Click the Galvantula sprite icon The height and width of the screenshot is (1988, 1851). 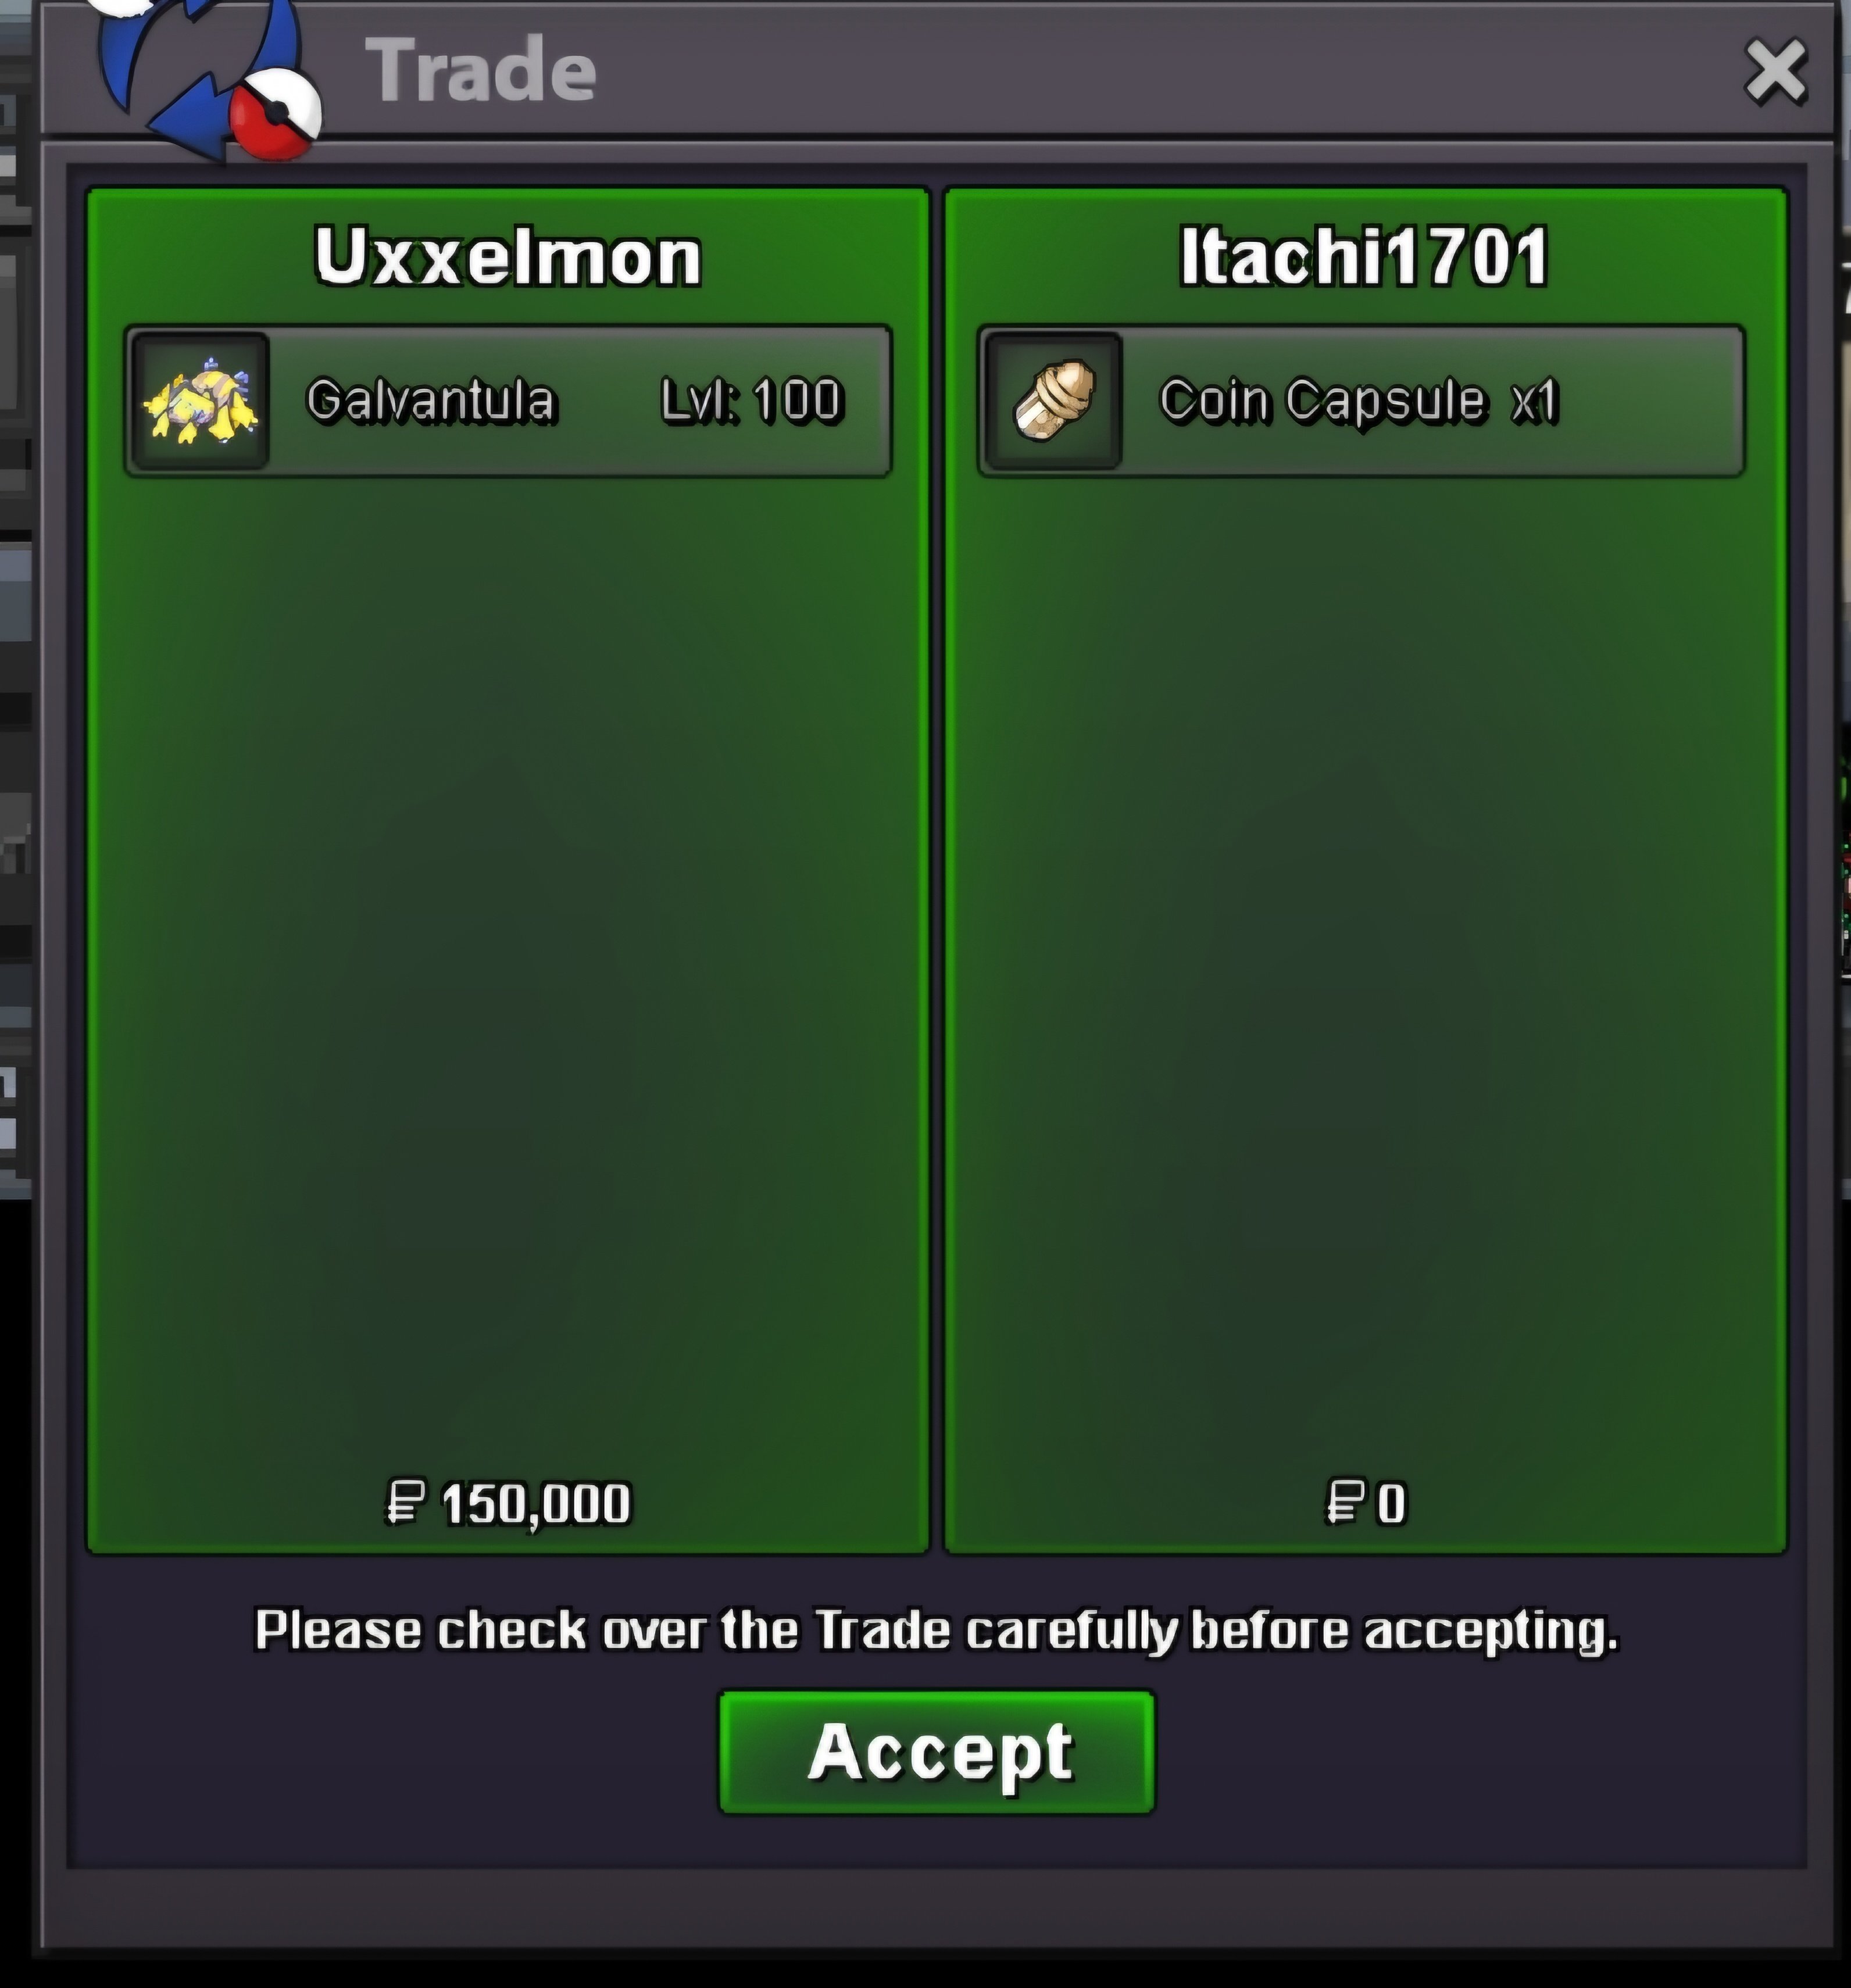200,401
